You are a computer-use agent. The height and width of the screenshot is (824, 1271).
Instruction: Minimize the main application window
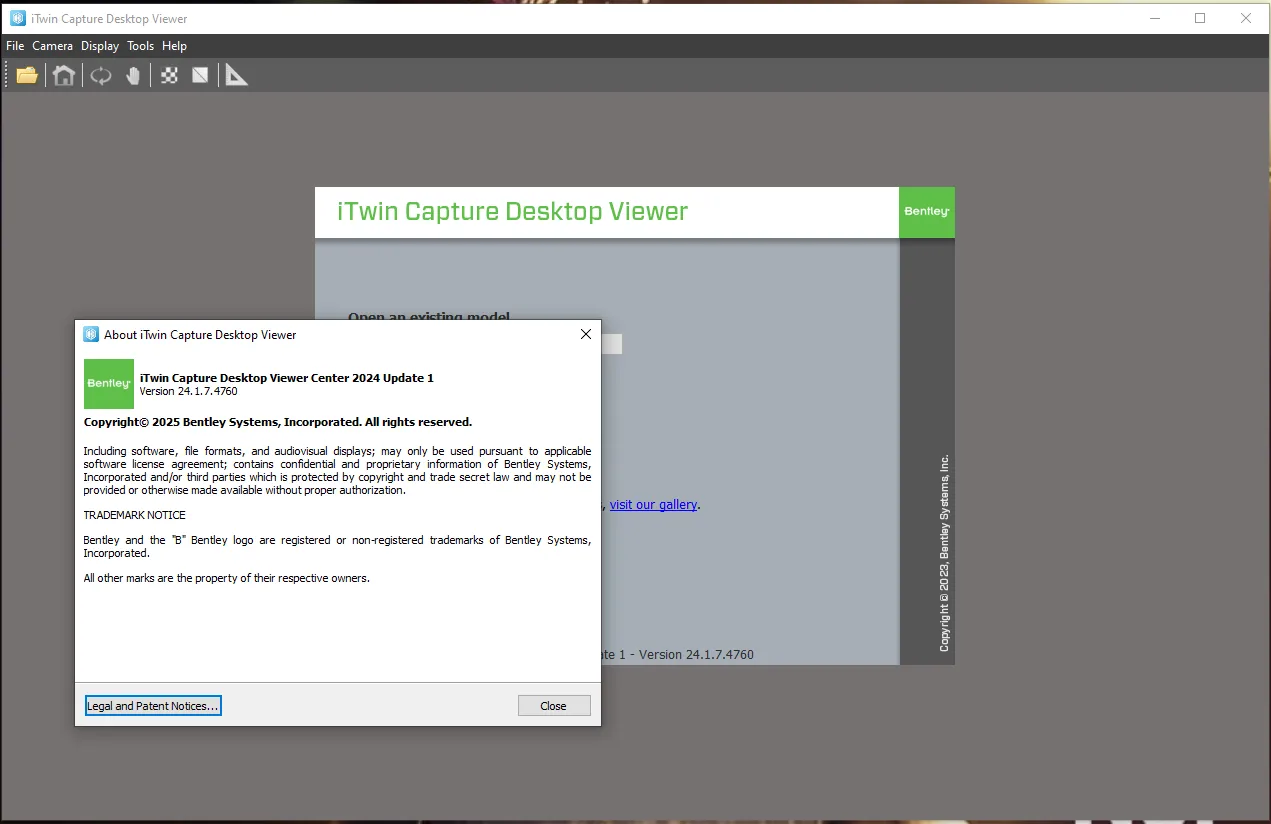[x=1154, y=18]
